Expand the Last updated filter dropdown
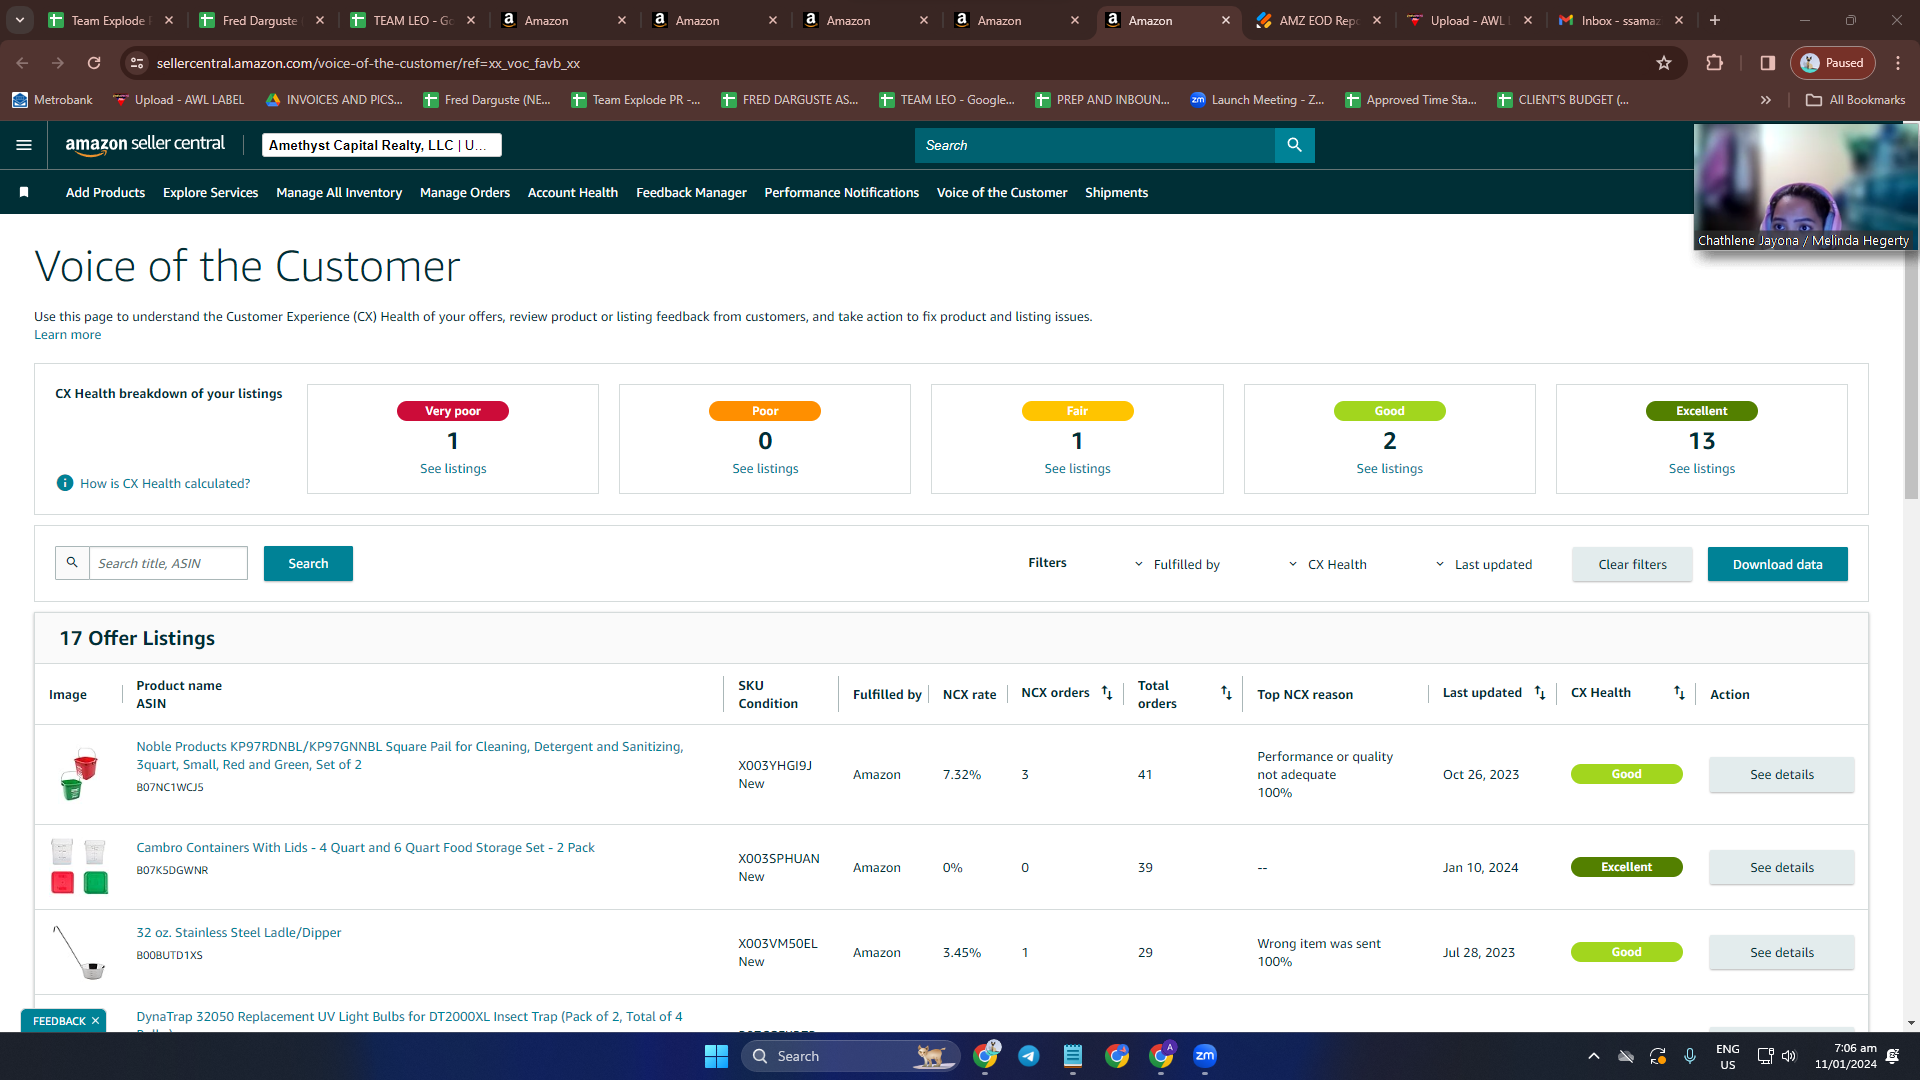The image size is (1920, 1080). [x=1483, y=564]
